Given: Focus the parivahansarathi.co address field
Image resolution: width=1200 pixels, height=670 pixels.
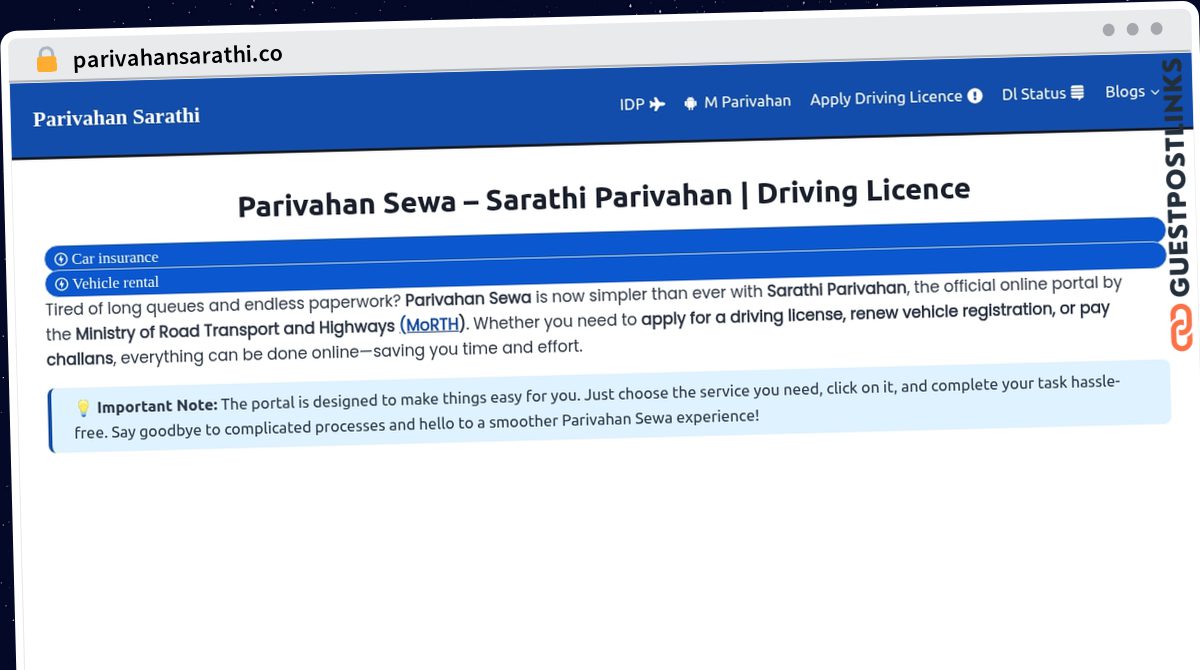Looking at the screenshot, I should pos(178,57).
